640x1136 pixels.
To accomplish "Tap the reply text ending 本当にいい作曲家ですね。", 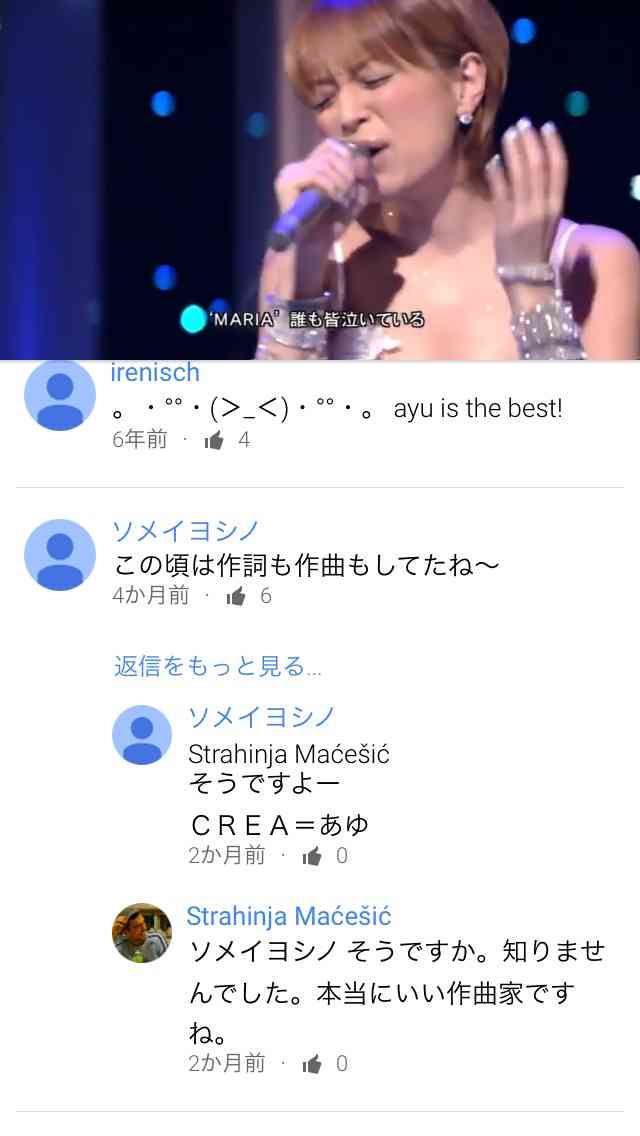I will click(396, 991).
